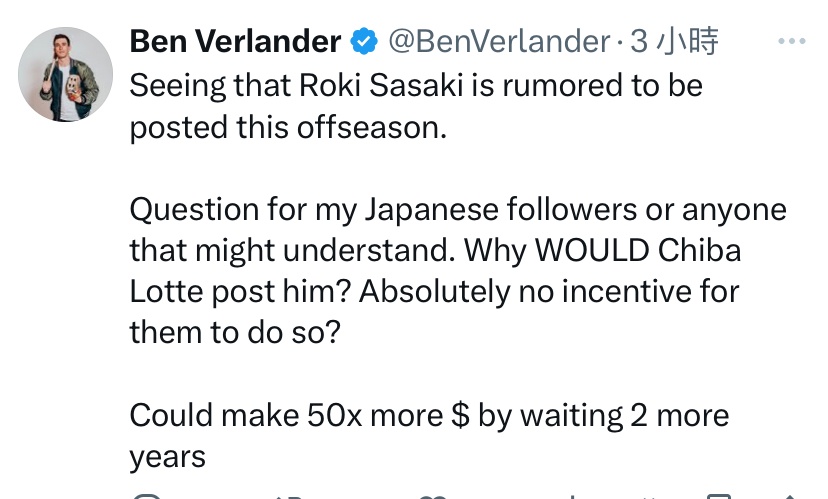The height and width of the screenshot is (499, 828).
Task: Bookmark the tweet using the bookmark icon
Action: coord(722,496)
